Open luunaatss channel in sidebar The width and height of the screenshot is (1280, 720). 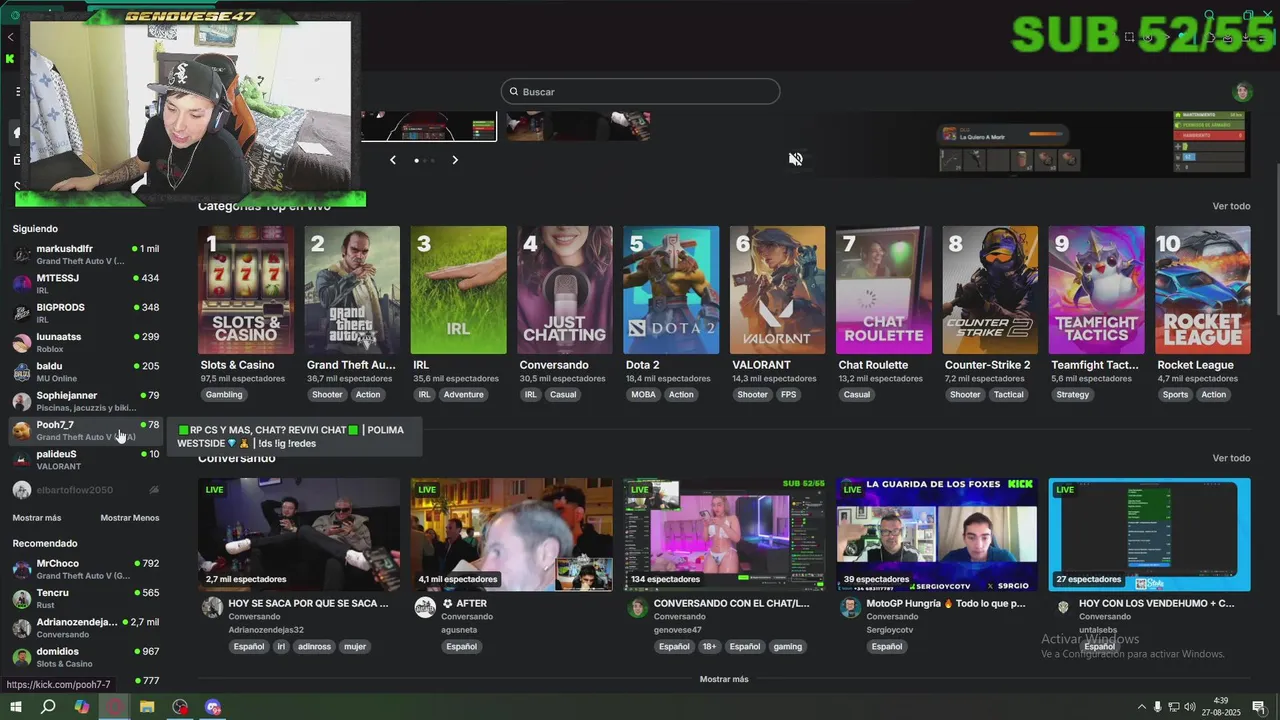click(x=85, y=342)
